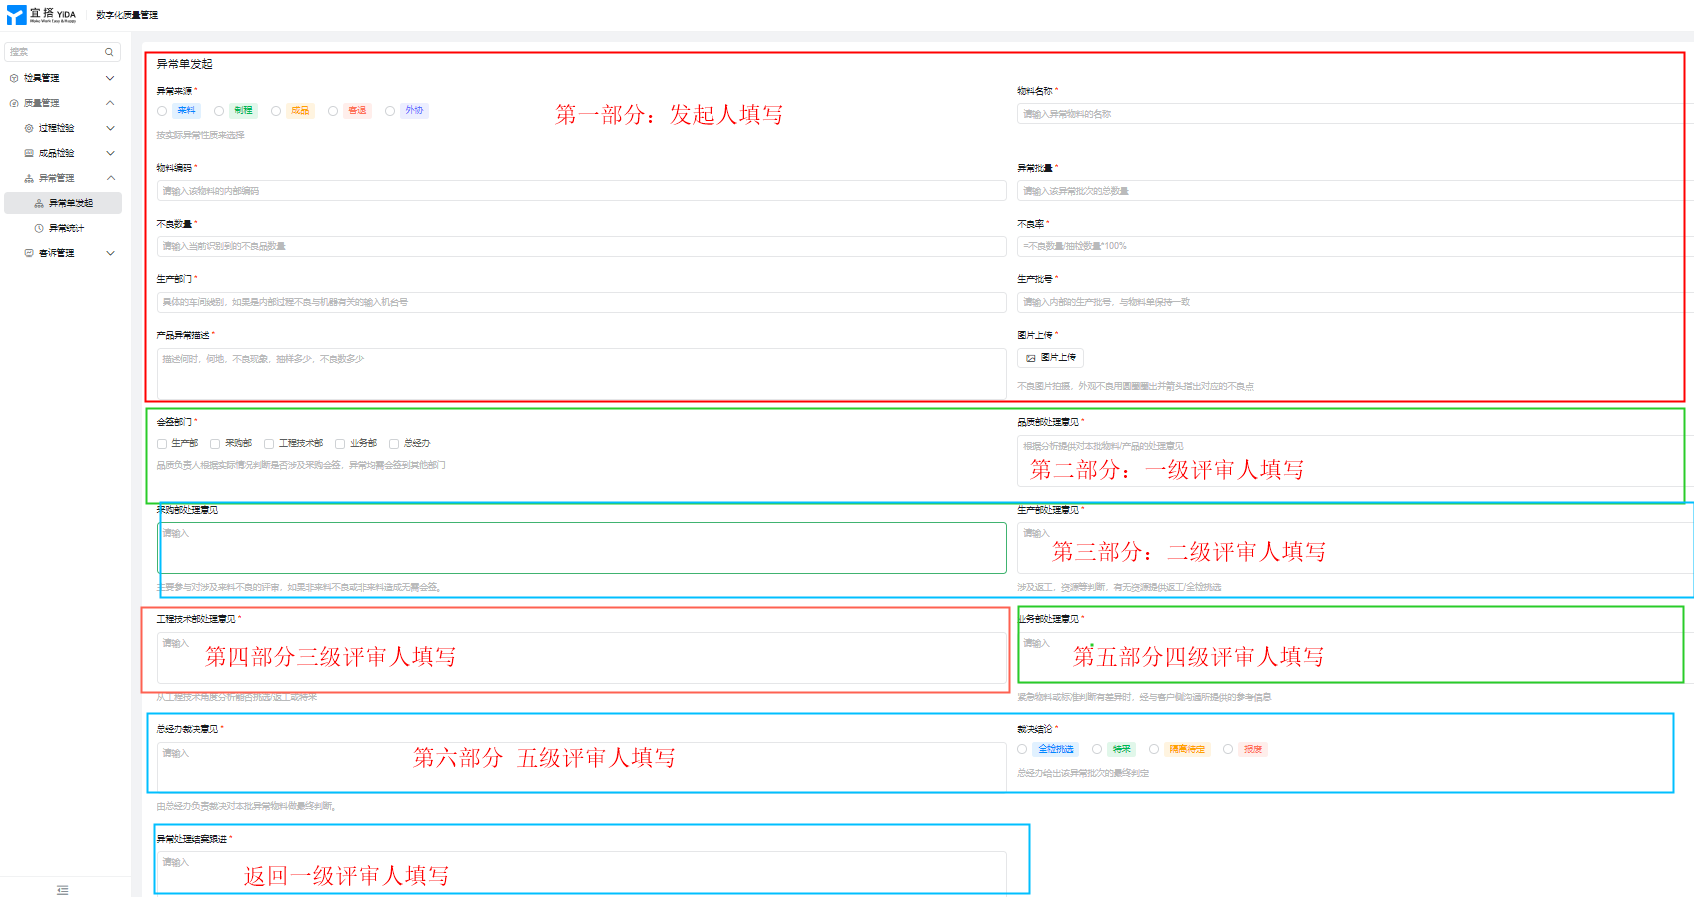The image size is (1694, 897).
Task: Click the picture icon on 图片上传
Action: point(1031,358)
